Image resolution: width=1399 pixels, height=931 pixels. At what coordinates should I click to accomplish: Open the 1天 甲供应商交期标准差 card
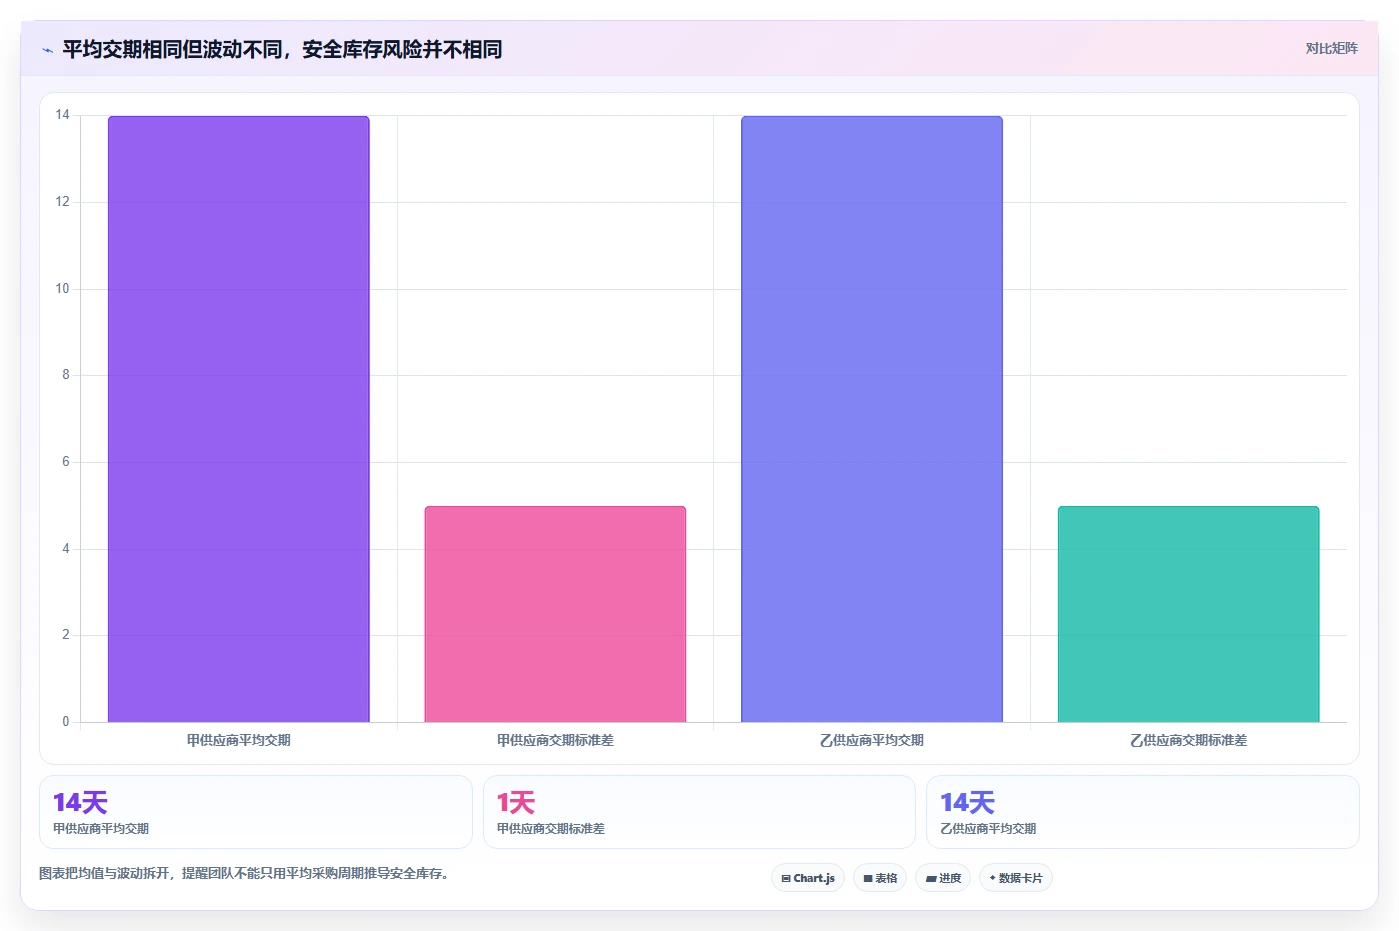[699, 812]
